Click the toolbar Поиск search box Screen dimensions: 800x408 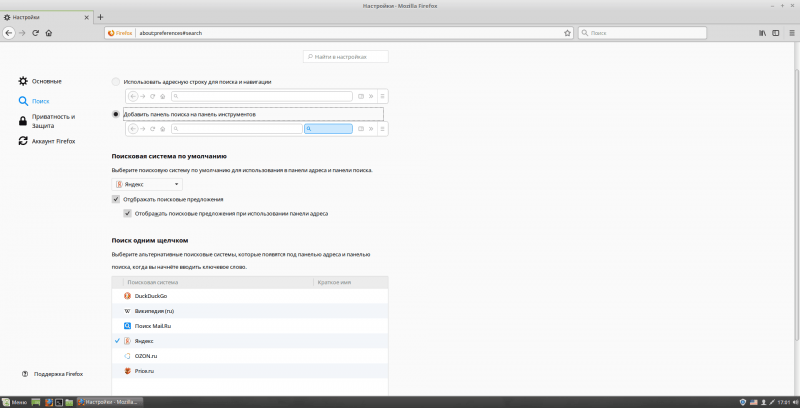(x=642, y=33)
